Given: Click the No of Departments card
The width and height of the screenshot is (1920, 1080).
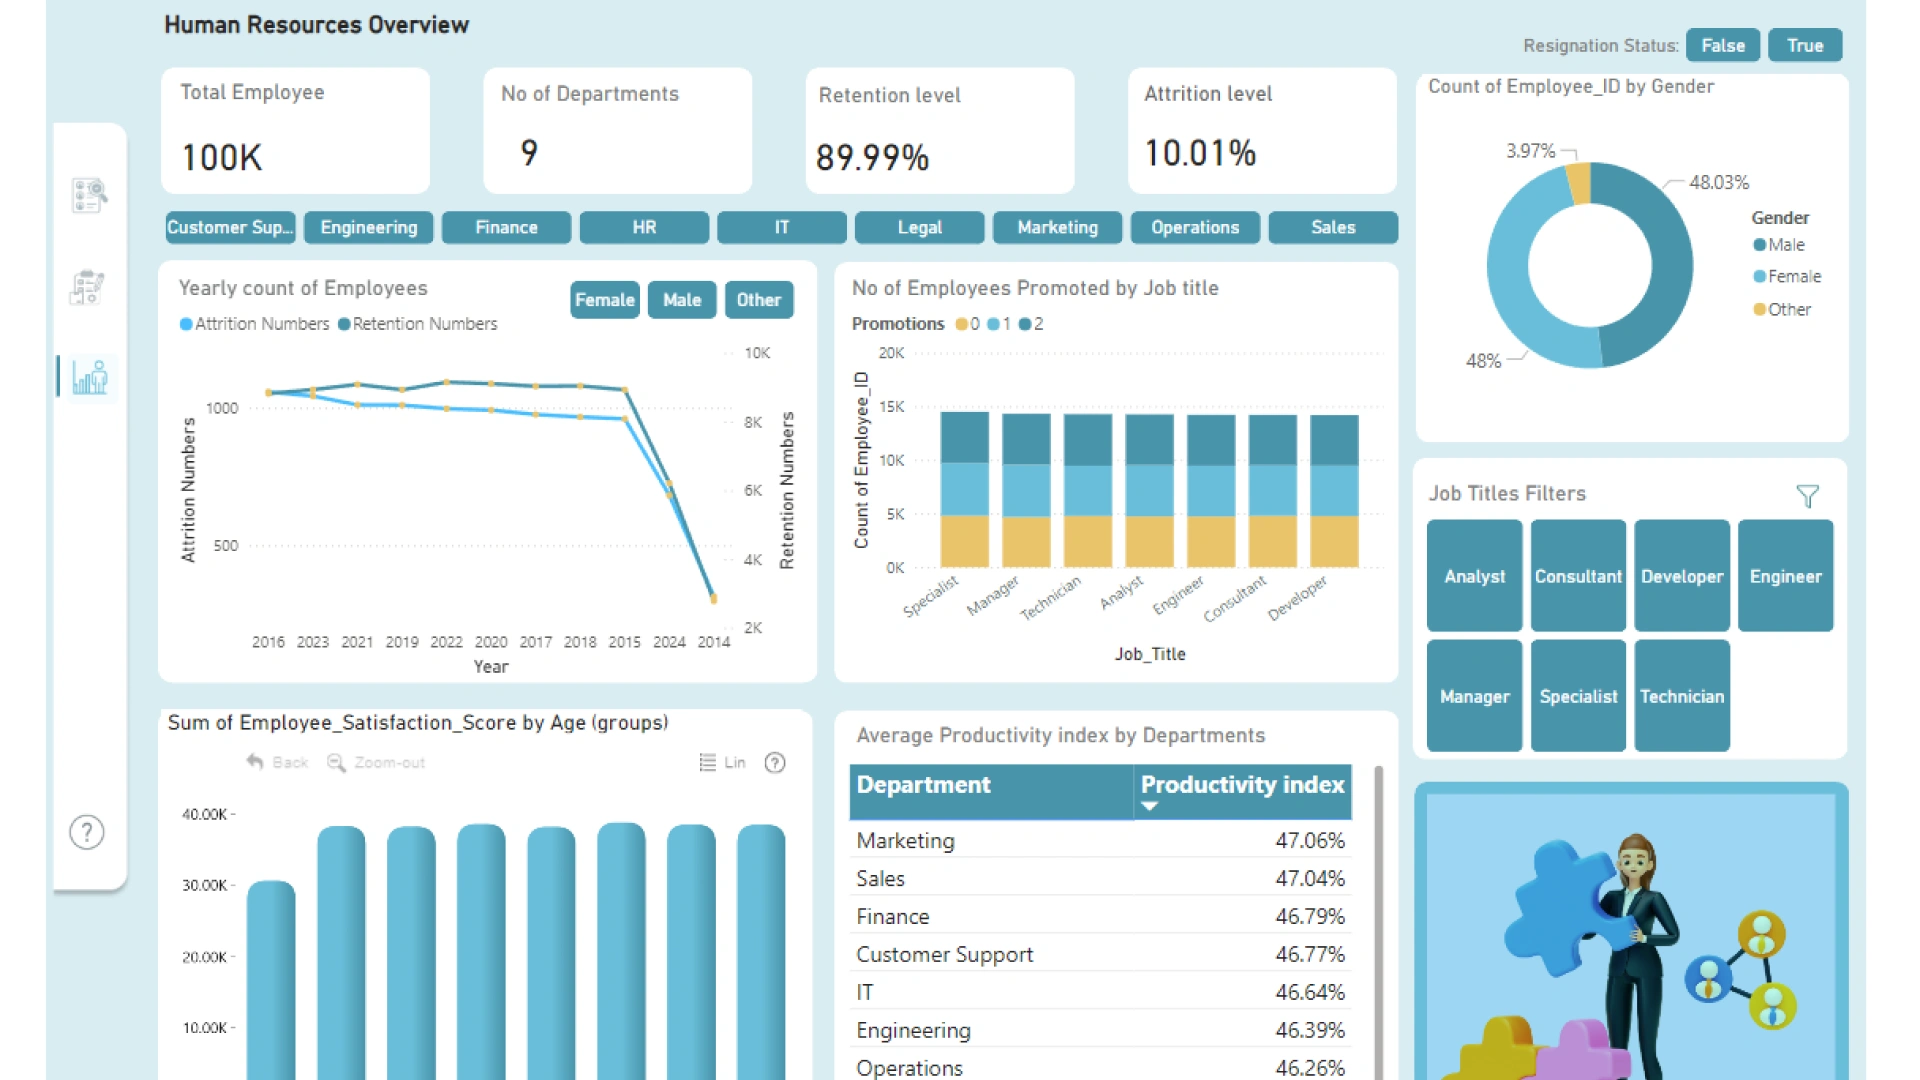Looking at the screenshot, I should pos(617,130).
